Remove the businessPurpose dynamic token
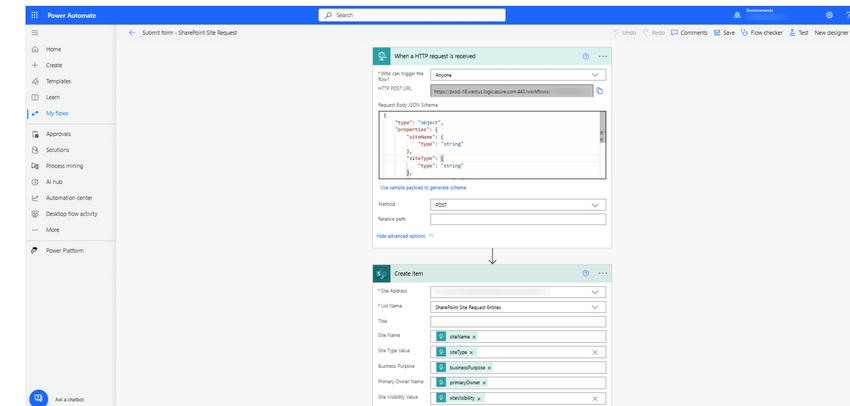Viewport: 850px width, 406px height. (489, 368)
